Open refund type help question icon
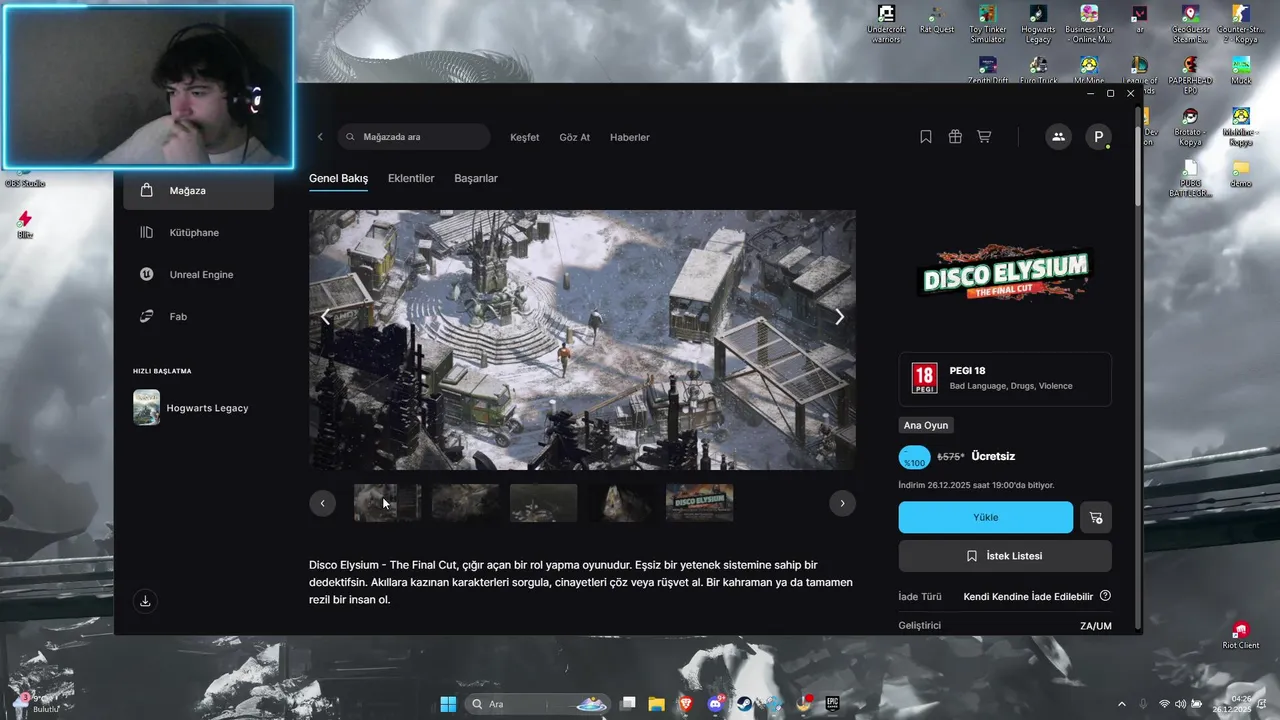Image resolution: width=1280 pixels, height=720 pixels. (x=1105, y=596)
